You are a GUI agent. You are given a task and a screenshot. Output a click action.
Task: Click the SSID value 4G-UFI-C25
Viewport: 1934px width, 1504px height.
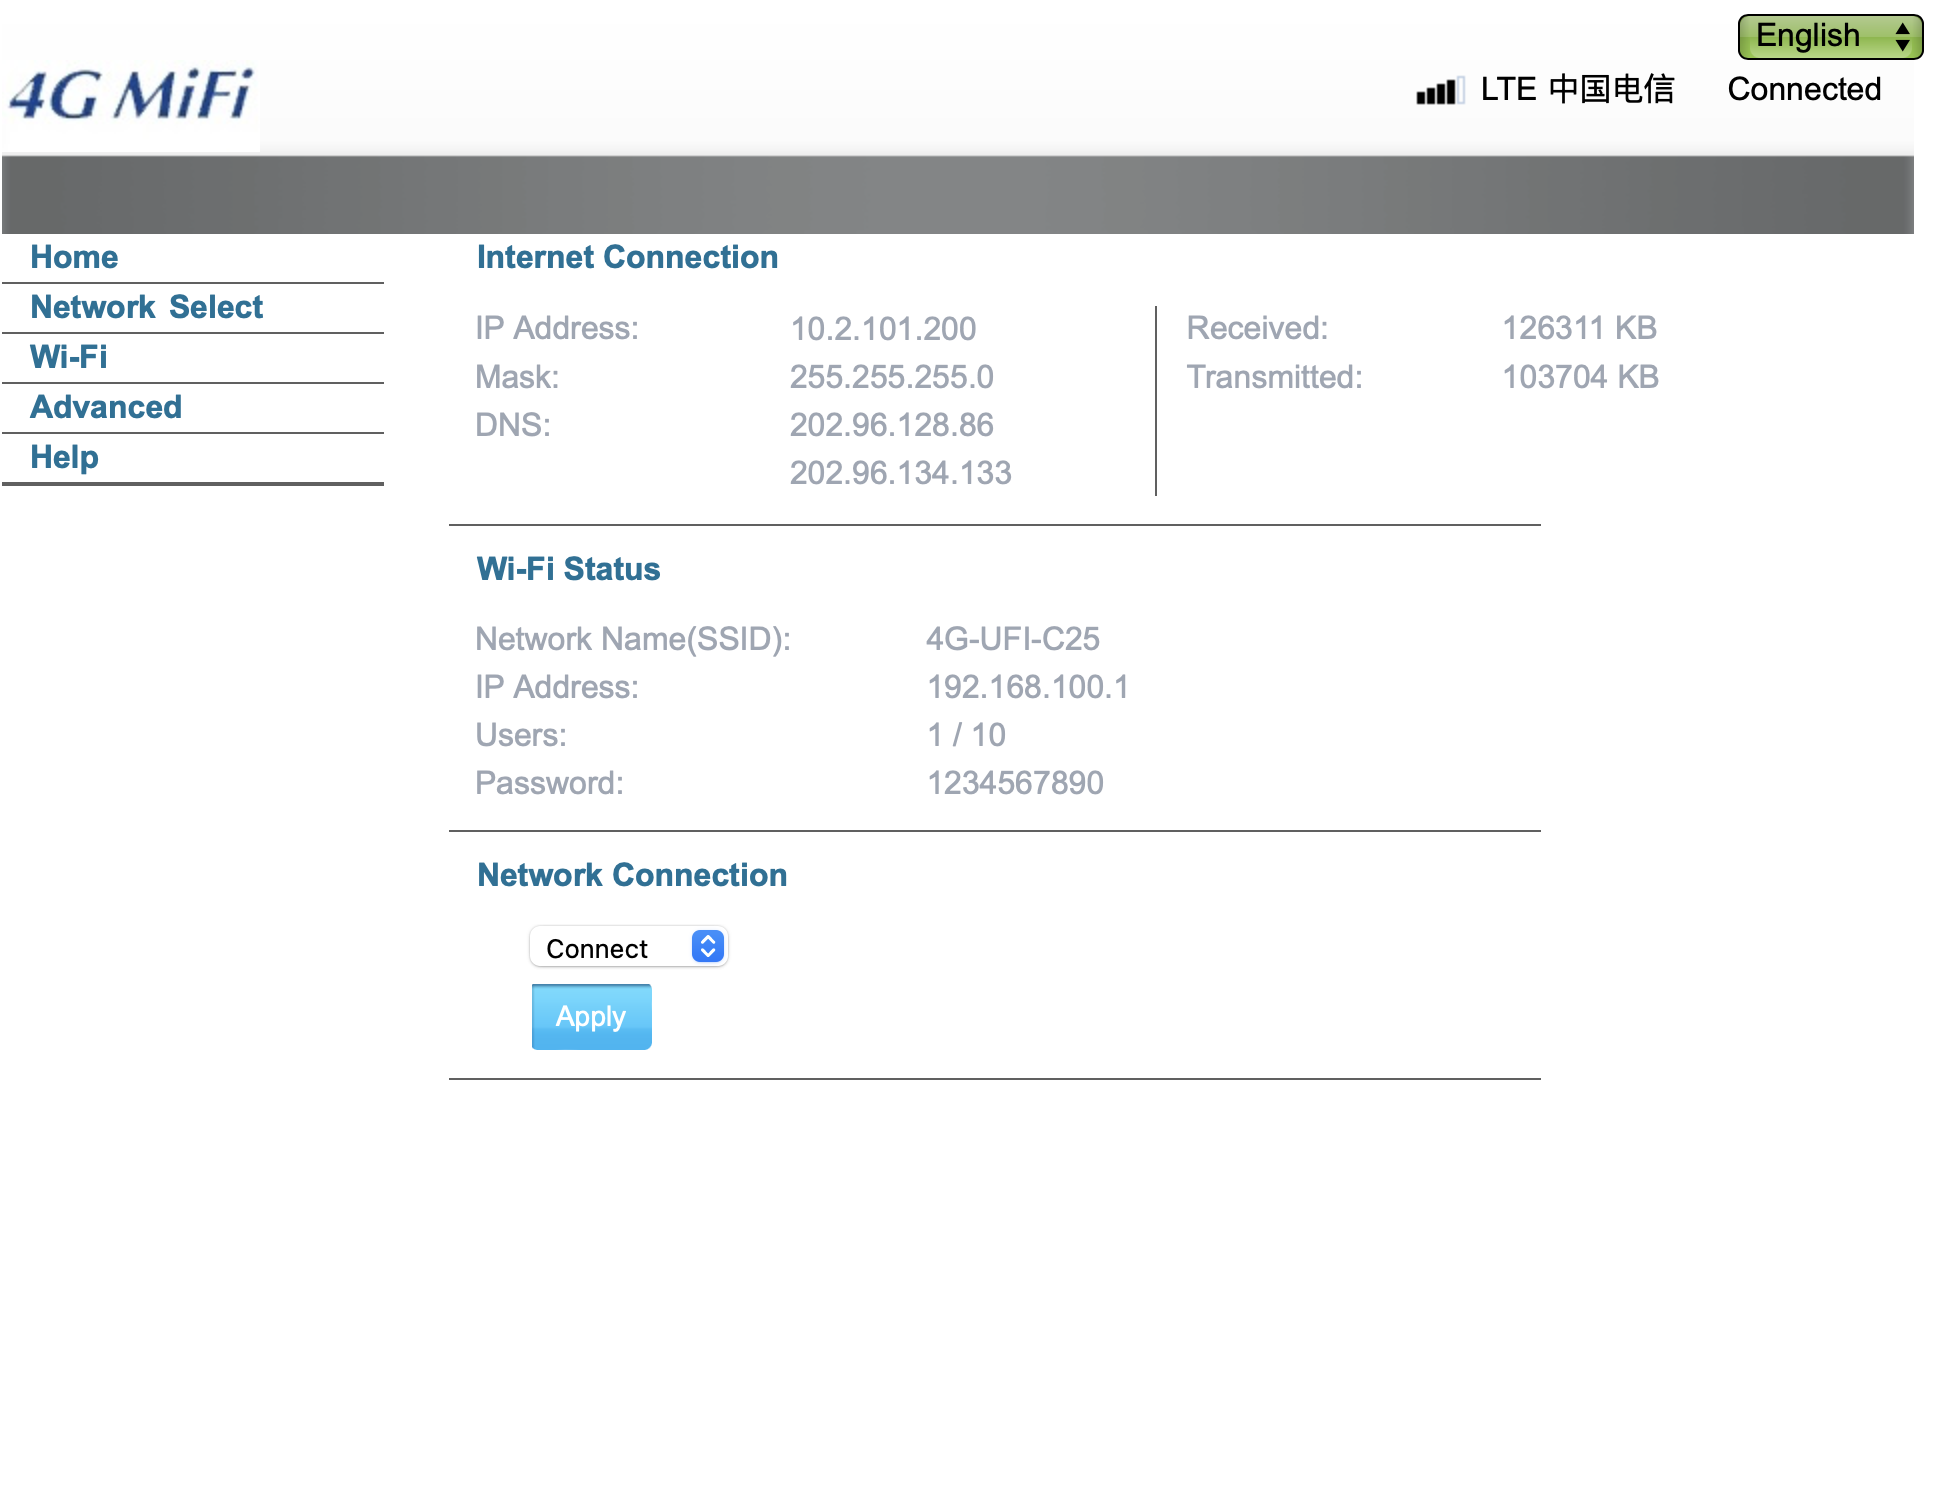tap(1012, 639)
